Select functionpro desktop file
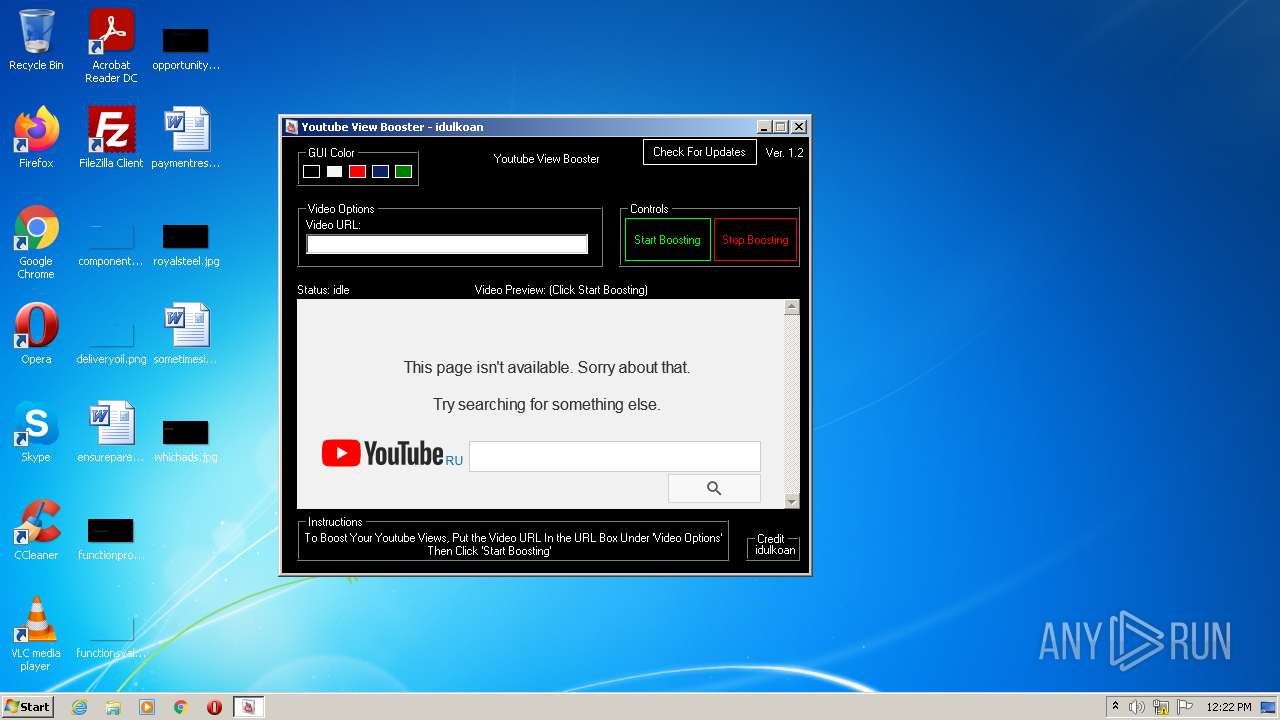Viewport: 1280px width, 720px height. coord(111,539)
